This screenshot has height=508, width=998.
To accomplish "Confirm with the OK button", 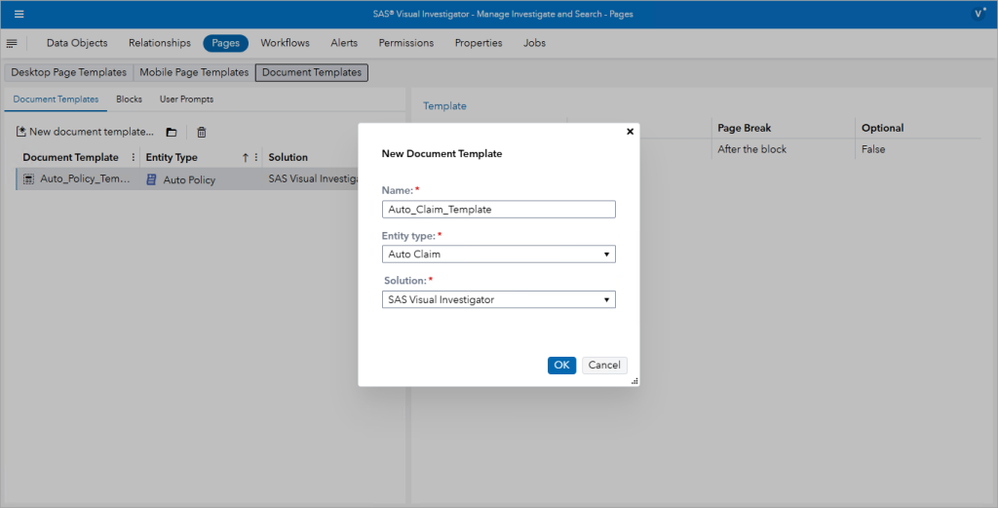I will (x=561, y=365).
